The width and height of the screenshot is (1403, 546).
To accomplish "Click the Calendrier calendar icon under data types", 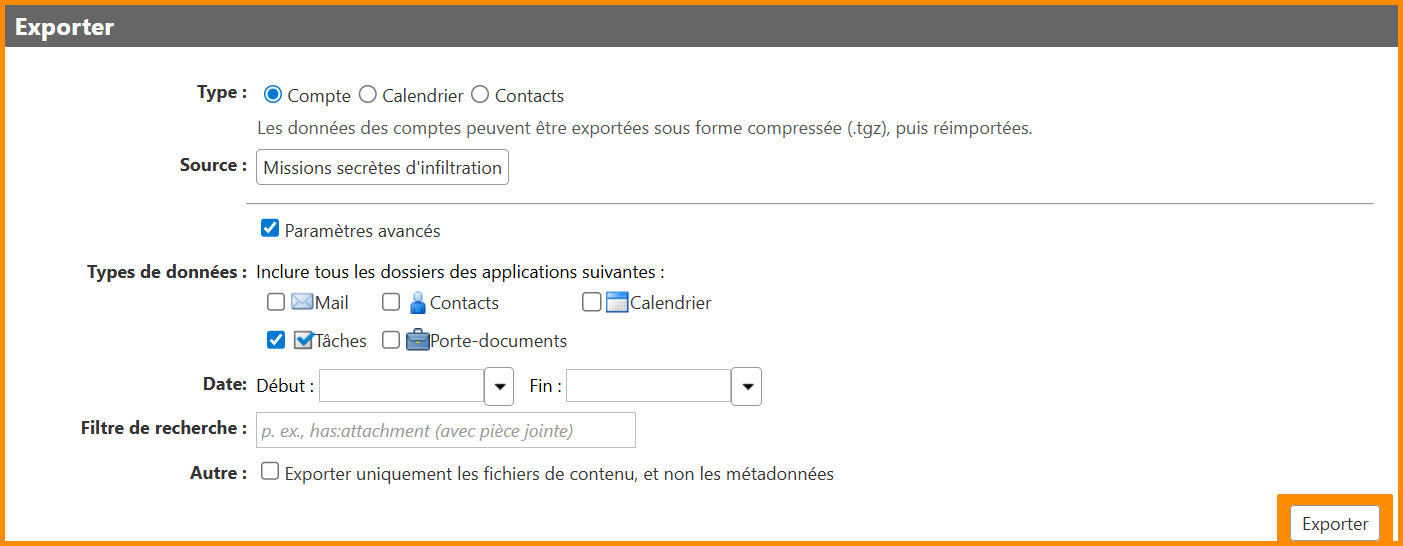I will pos(617,302).
